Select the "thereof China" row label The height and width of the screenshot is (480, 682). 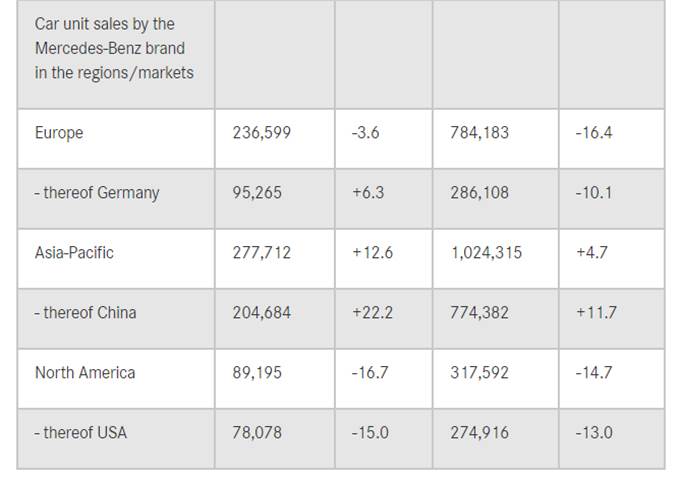(85, 313)
